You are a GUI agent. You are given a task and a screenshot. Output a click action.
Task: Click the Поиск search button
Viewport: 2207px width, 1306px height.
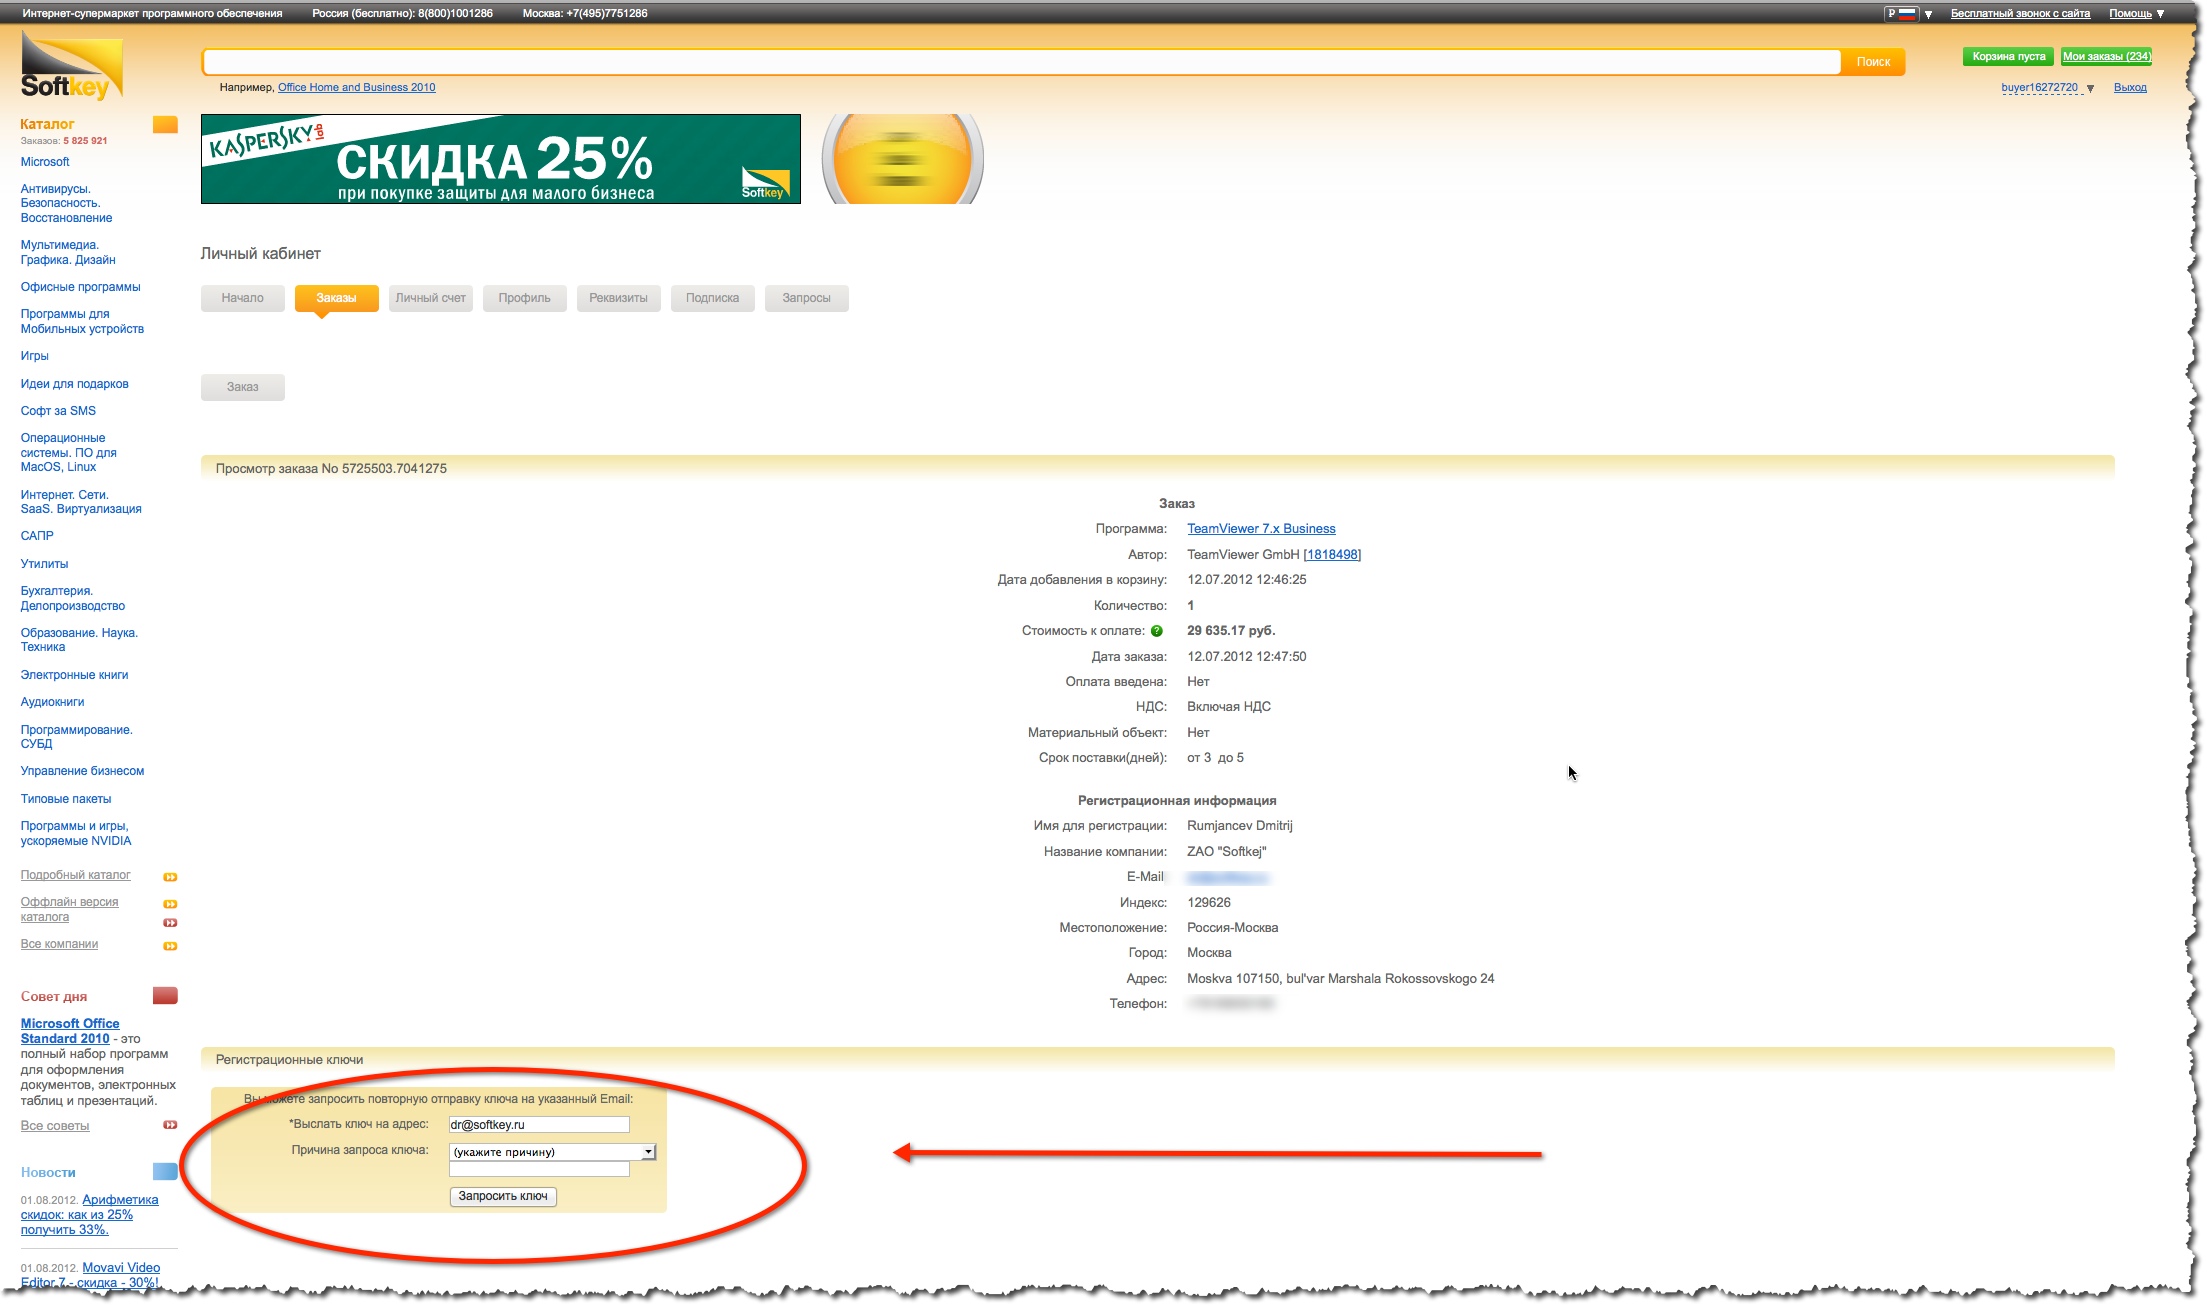tap(1873, 62)
